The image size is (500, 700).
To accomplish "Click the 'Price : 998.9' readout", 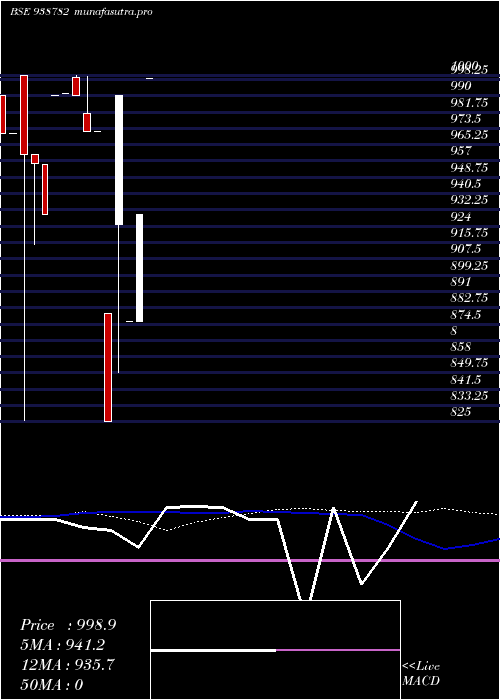I will [68, 625].
